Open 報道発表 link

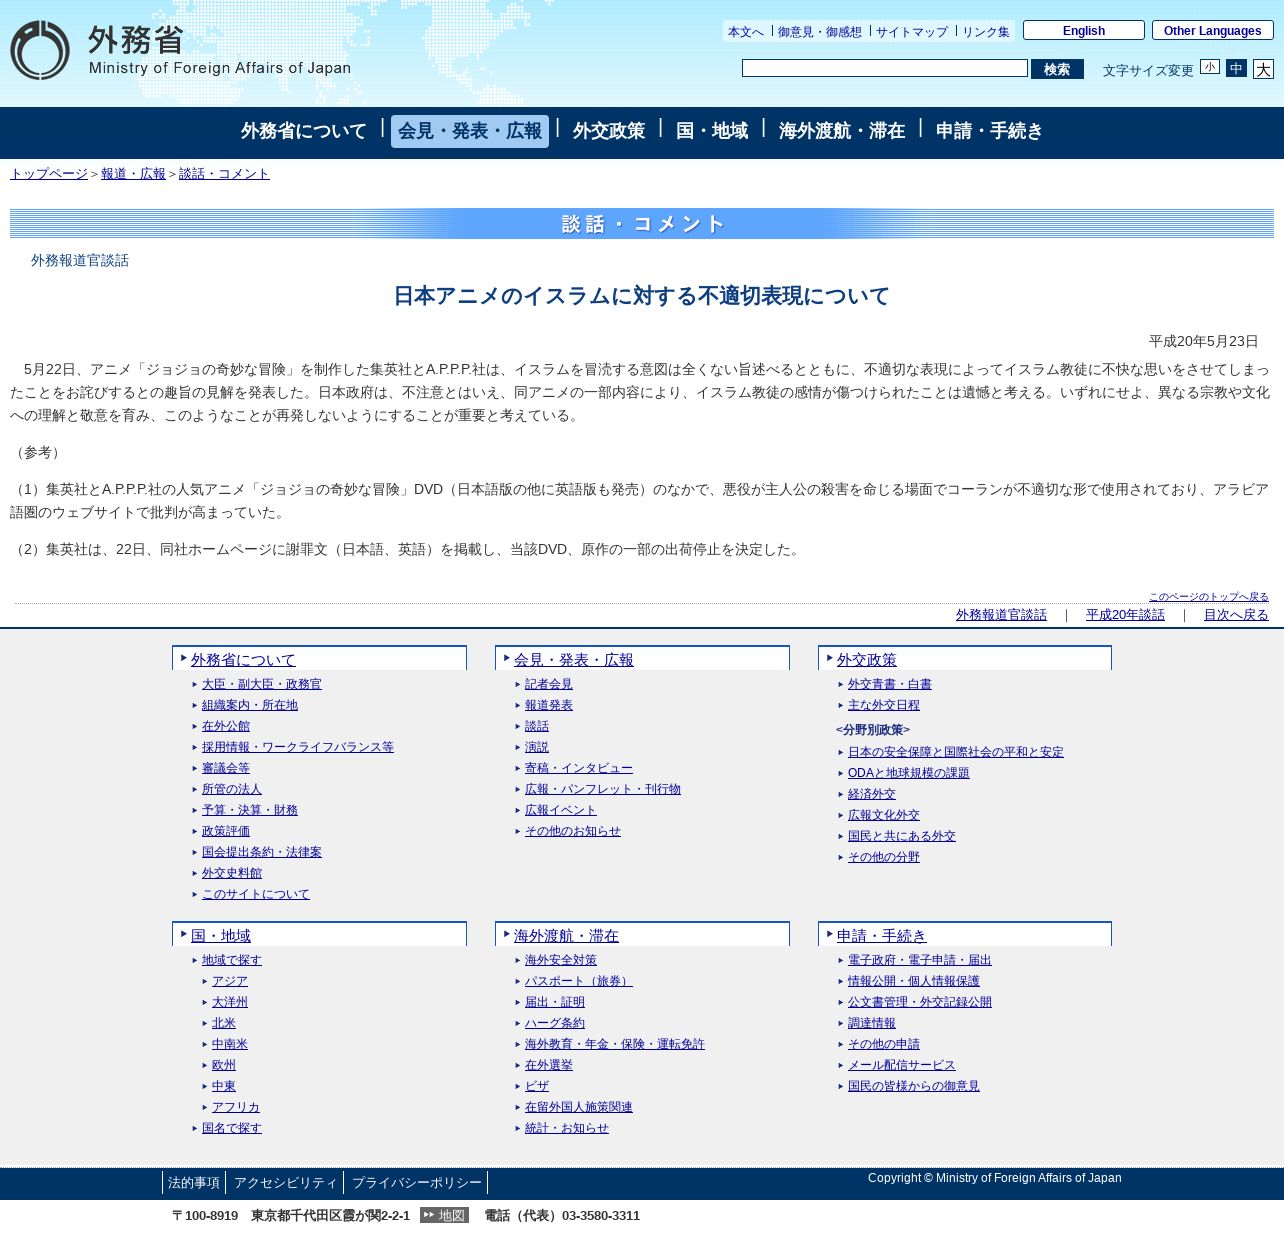tap(549, 705)
